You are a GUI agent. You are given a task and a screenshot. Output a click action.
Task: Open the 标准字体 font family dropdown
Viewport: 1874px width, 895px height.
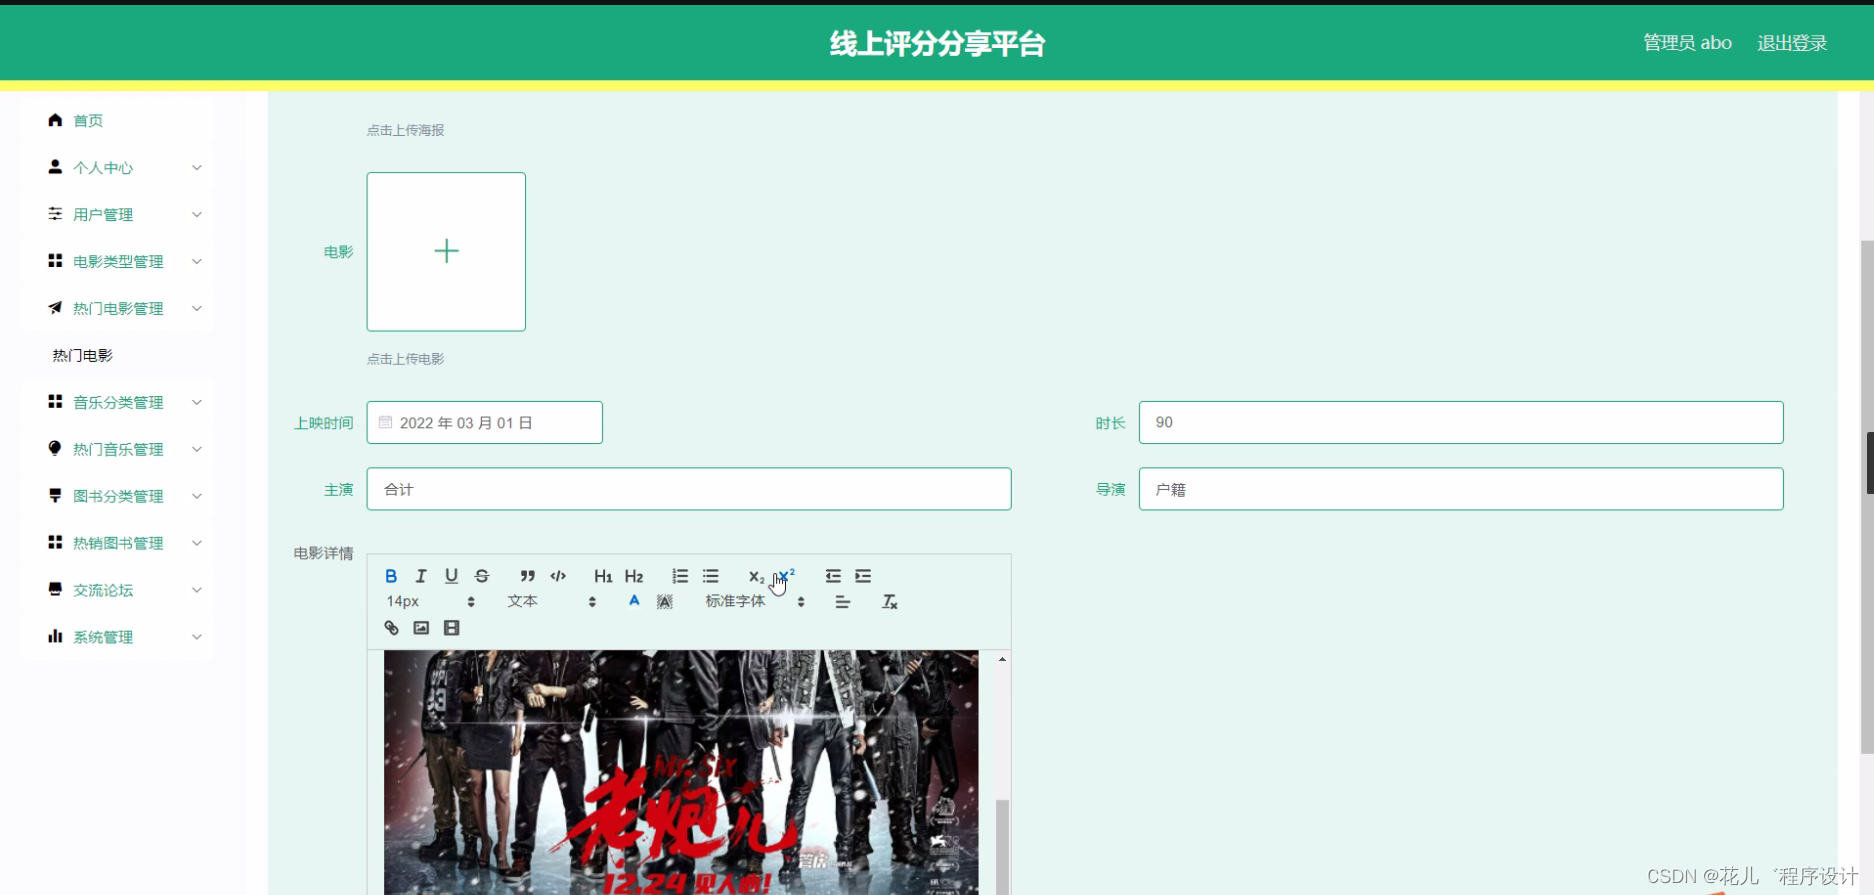coord(755,601)
